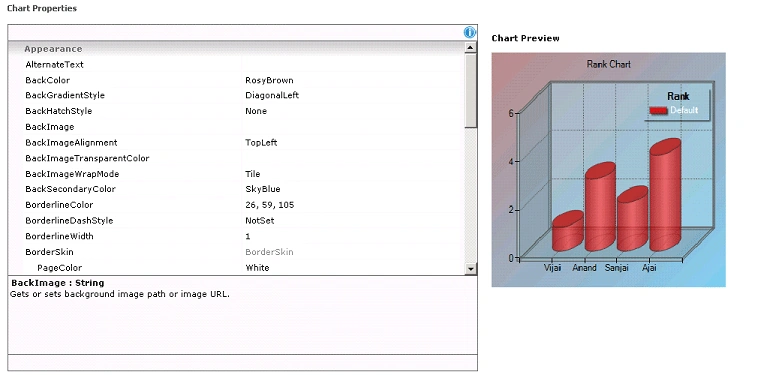Click the BackImage : String description heading

pyautogui.click(x=58, y=283)
